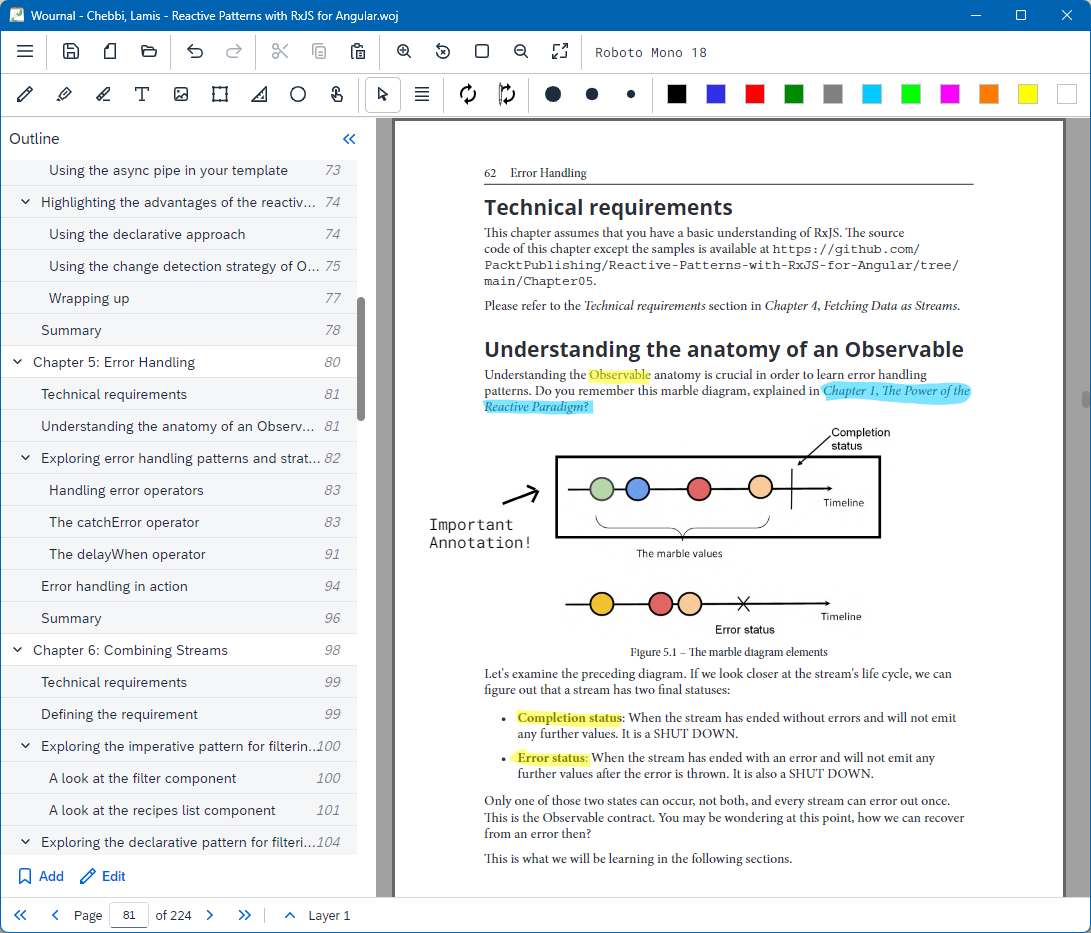
Task: Choose the largest stroke thickness dot
Action: tap(553, 94)
